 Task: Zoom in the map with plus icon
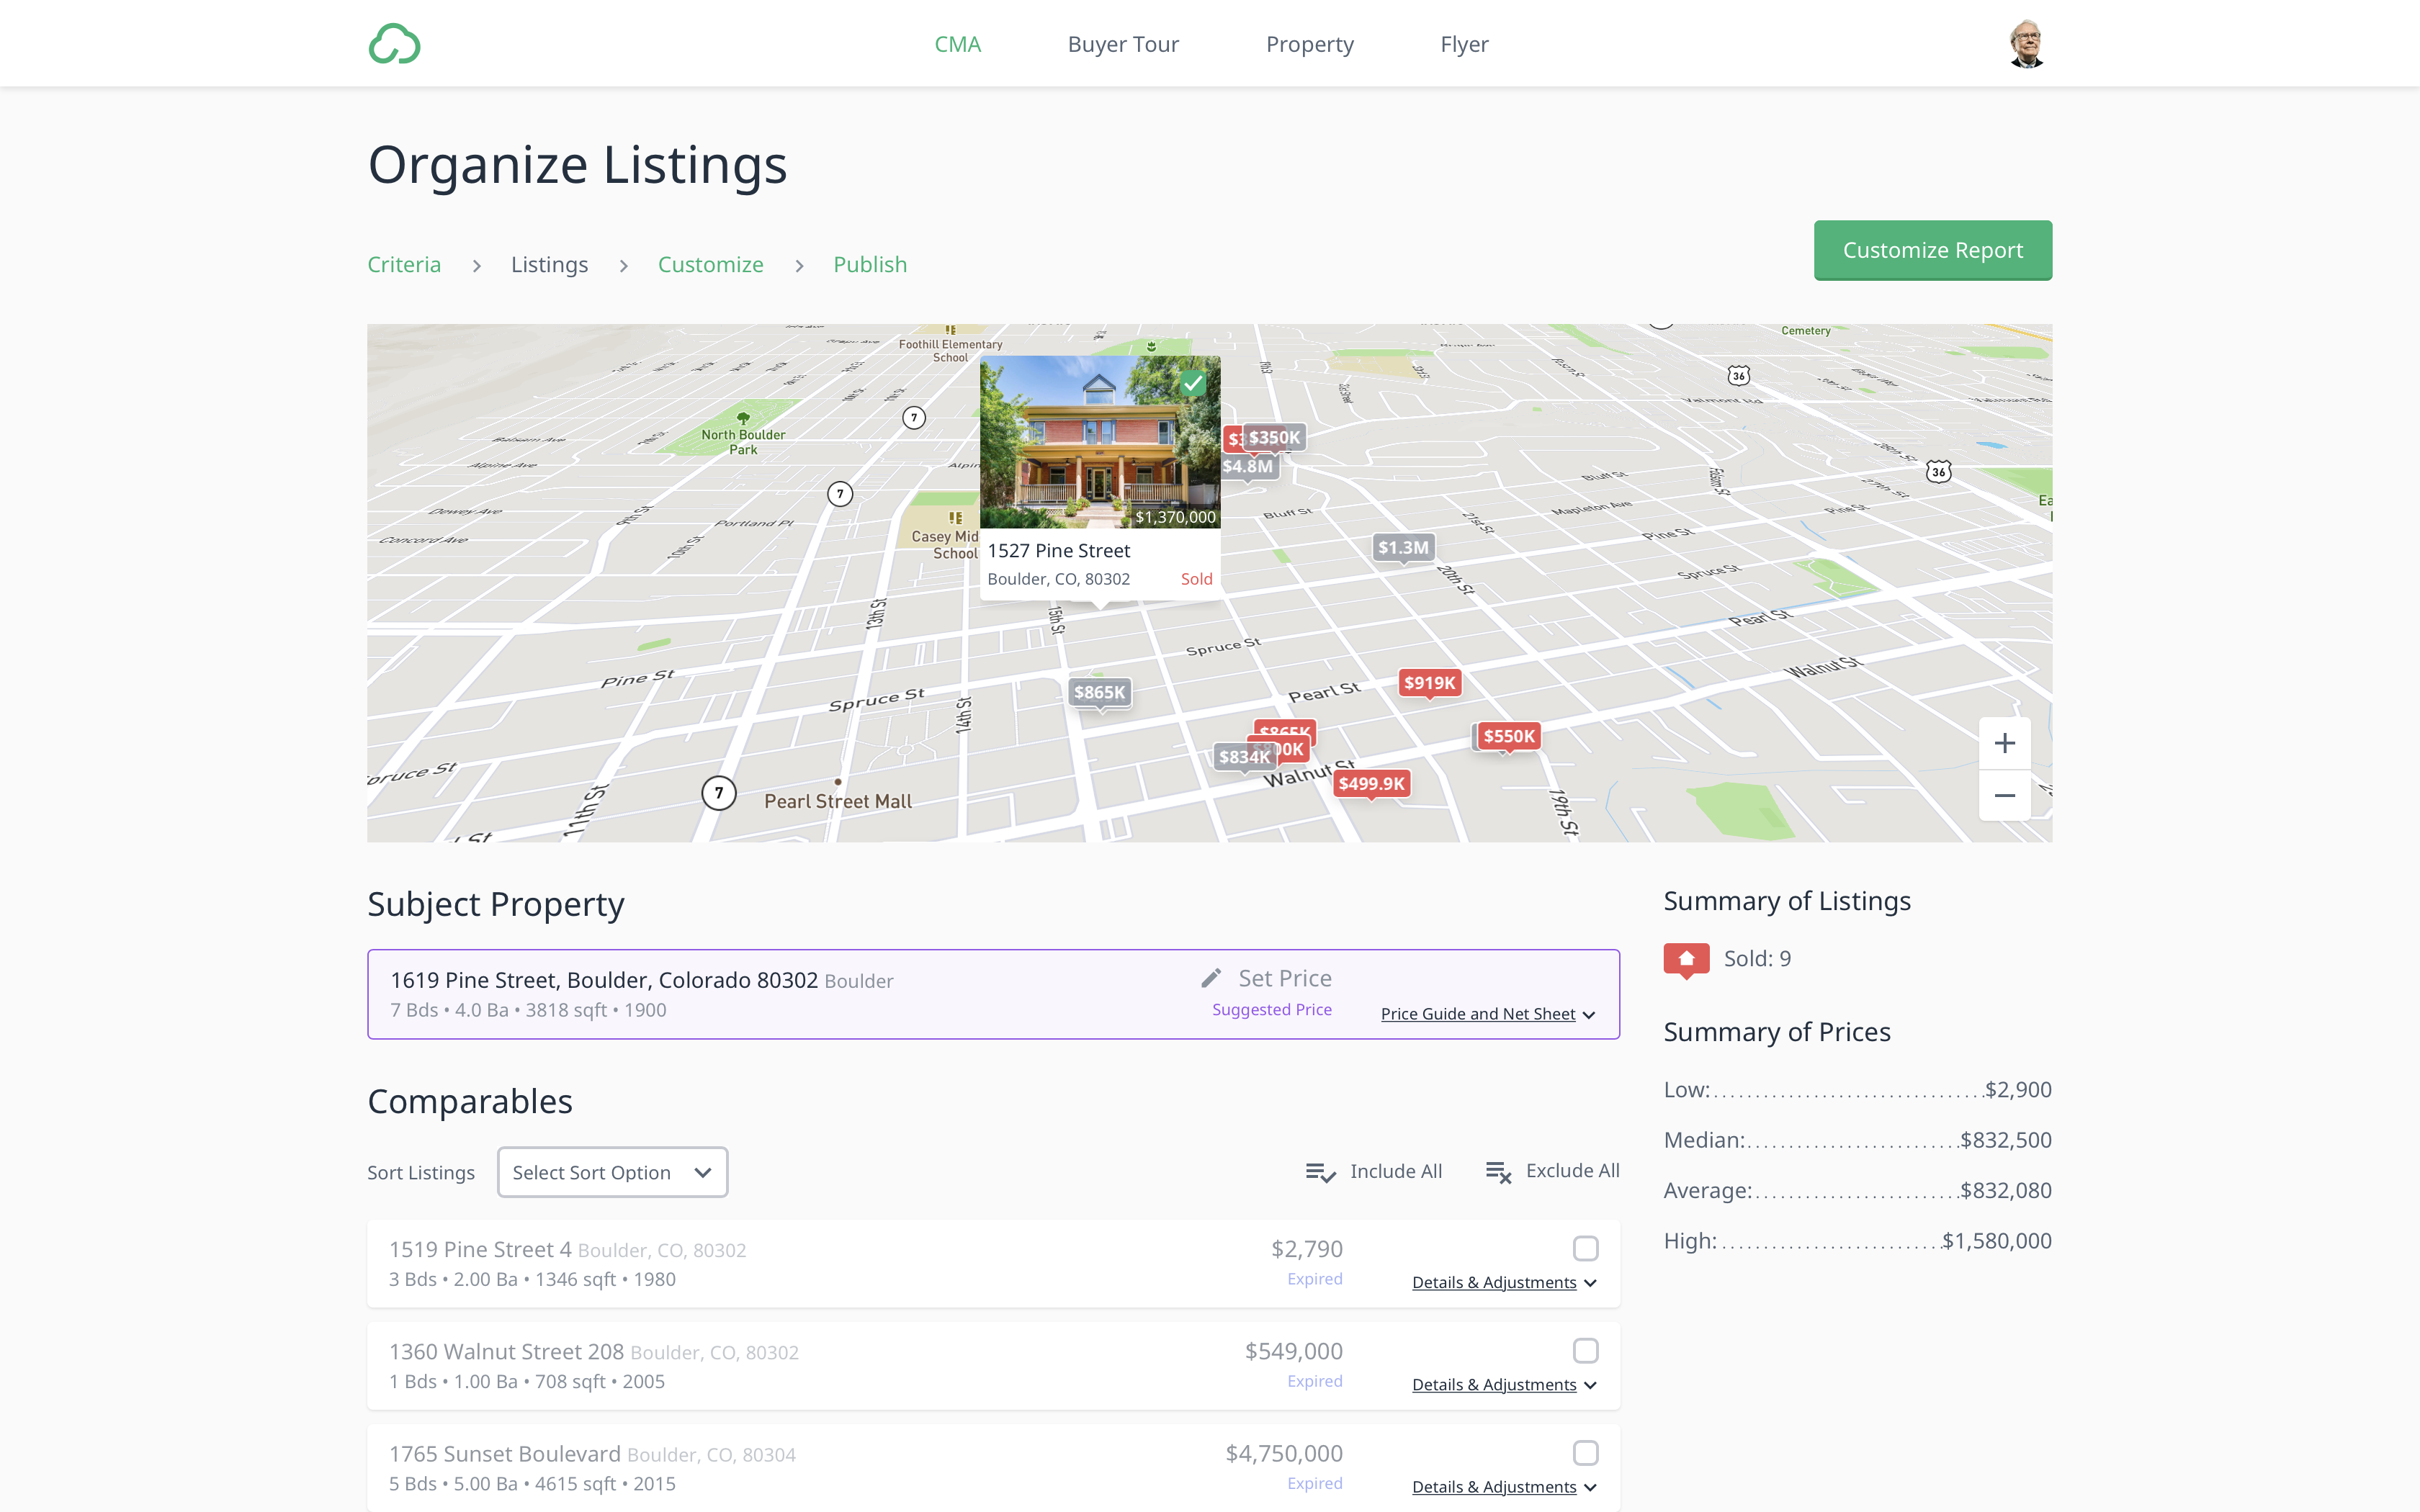2004,743
